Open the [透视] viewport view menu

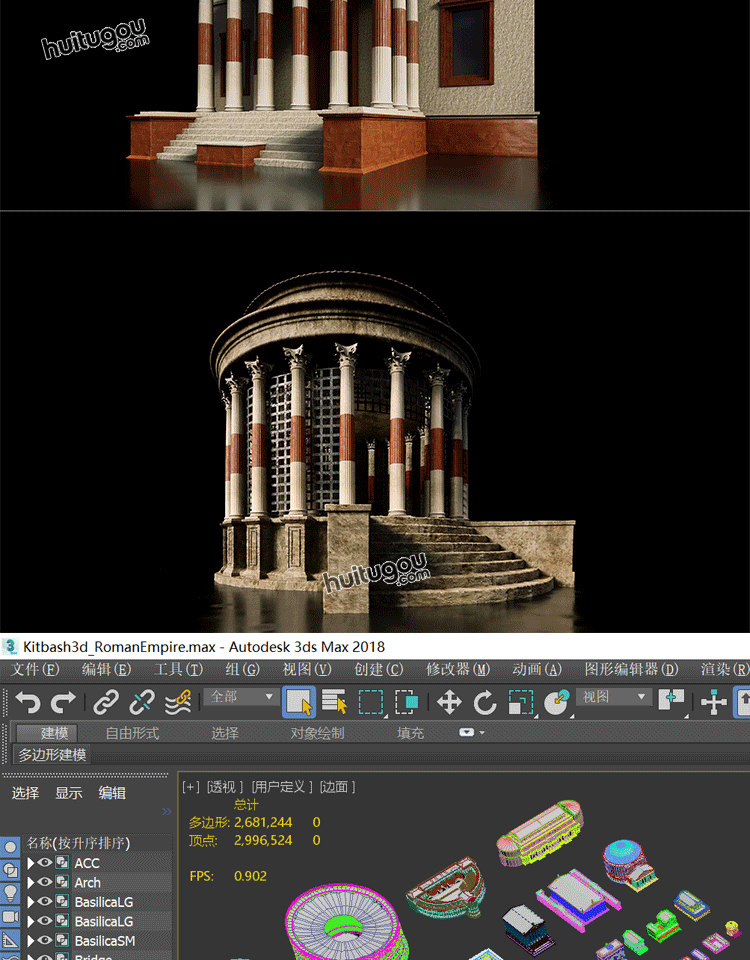225,787
